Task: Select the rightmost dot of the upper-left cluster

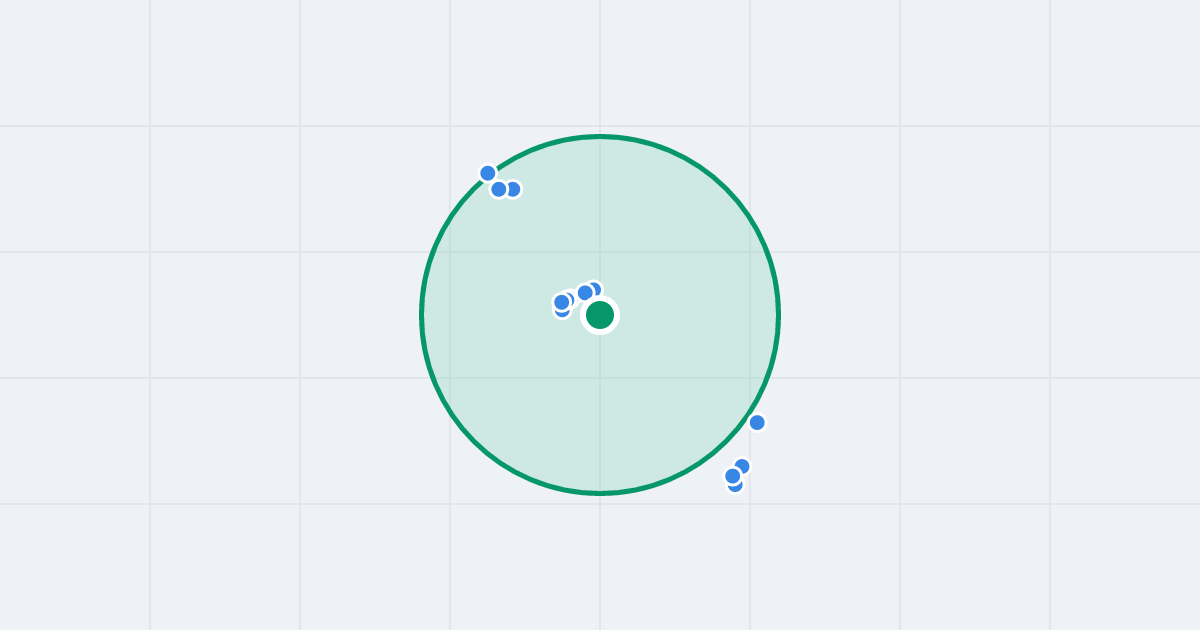Action: (514, 189)
